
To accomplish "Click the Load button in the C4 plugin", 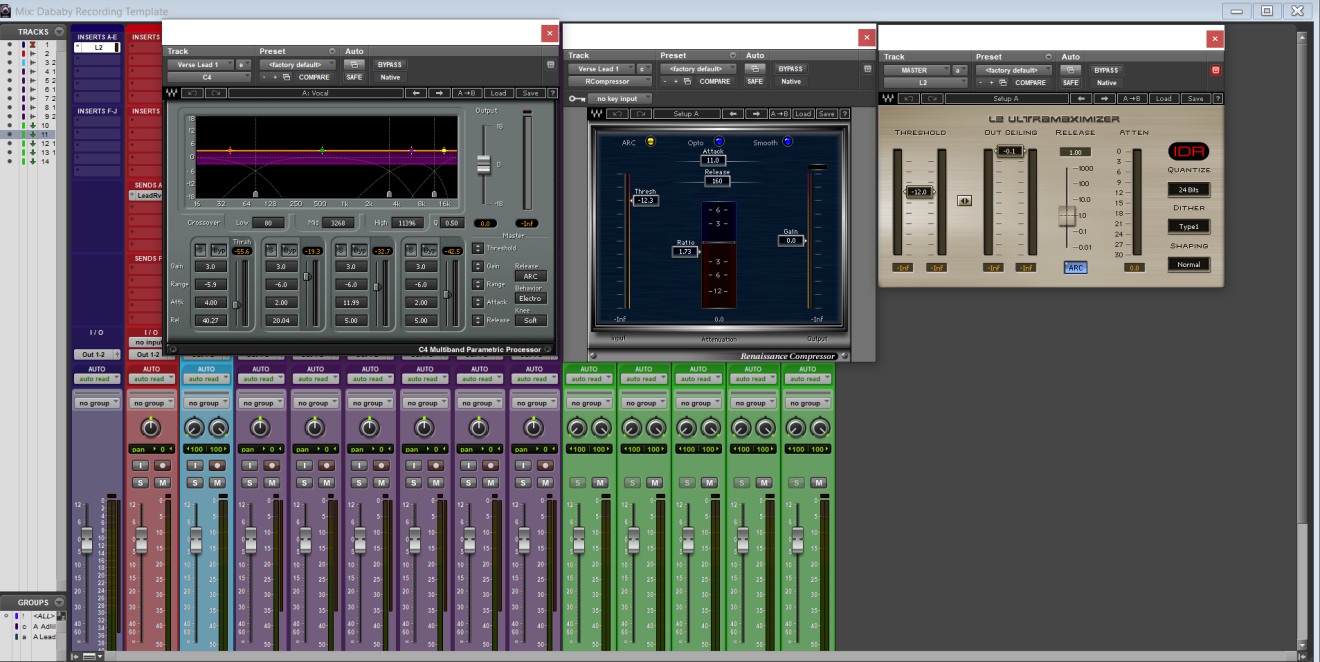I will (x=498, y=93).
